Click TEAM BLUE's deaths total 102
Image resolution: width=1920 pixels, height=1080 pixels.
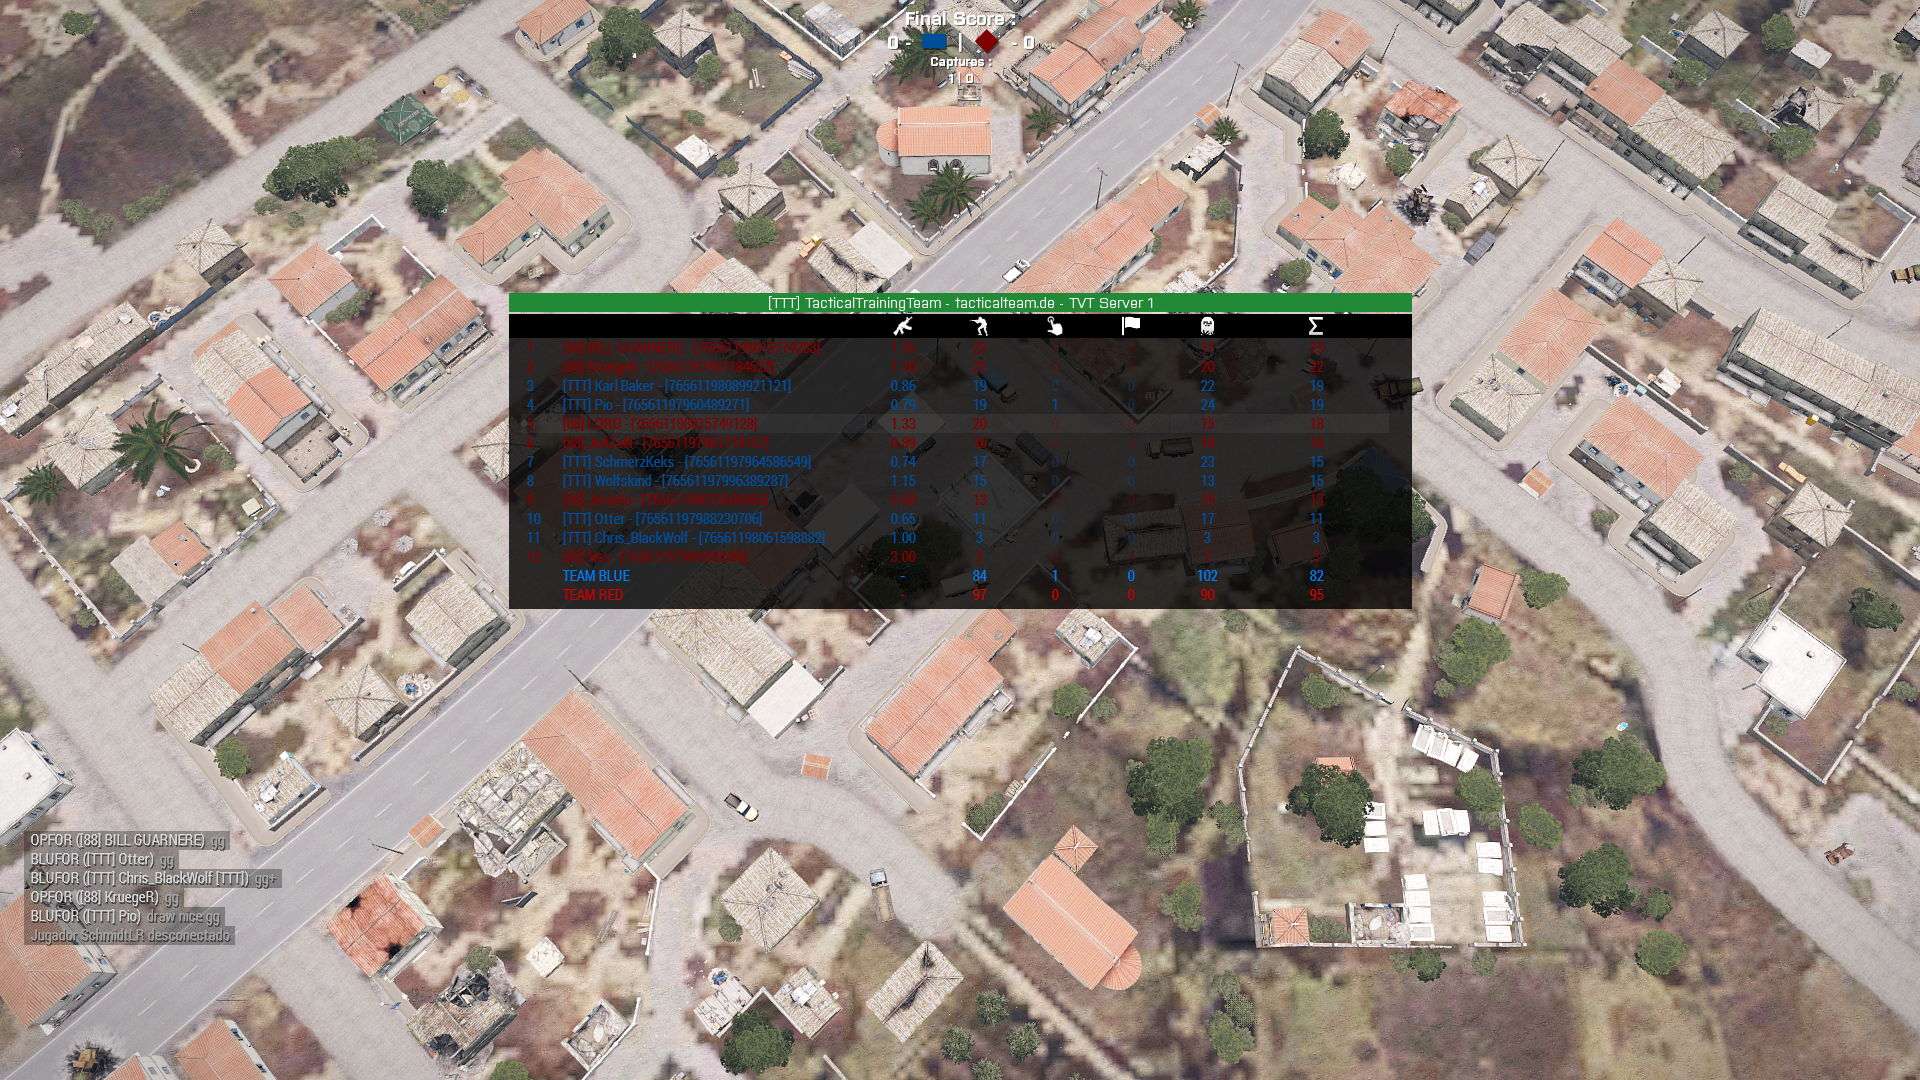coord(1207,576)
